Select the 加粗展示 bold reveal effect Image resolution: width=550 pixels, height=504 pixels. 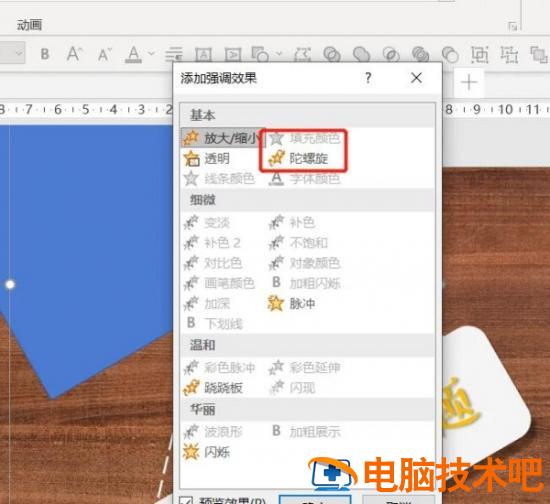[306, 431]
